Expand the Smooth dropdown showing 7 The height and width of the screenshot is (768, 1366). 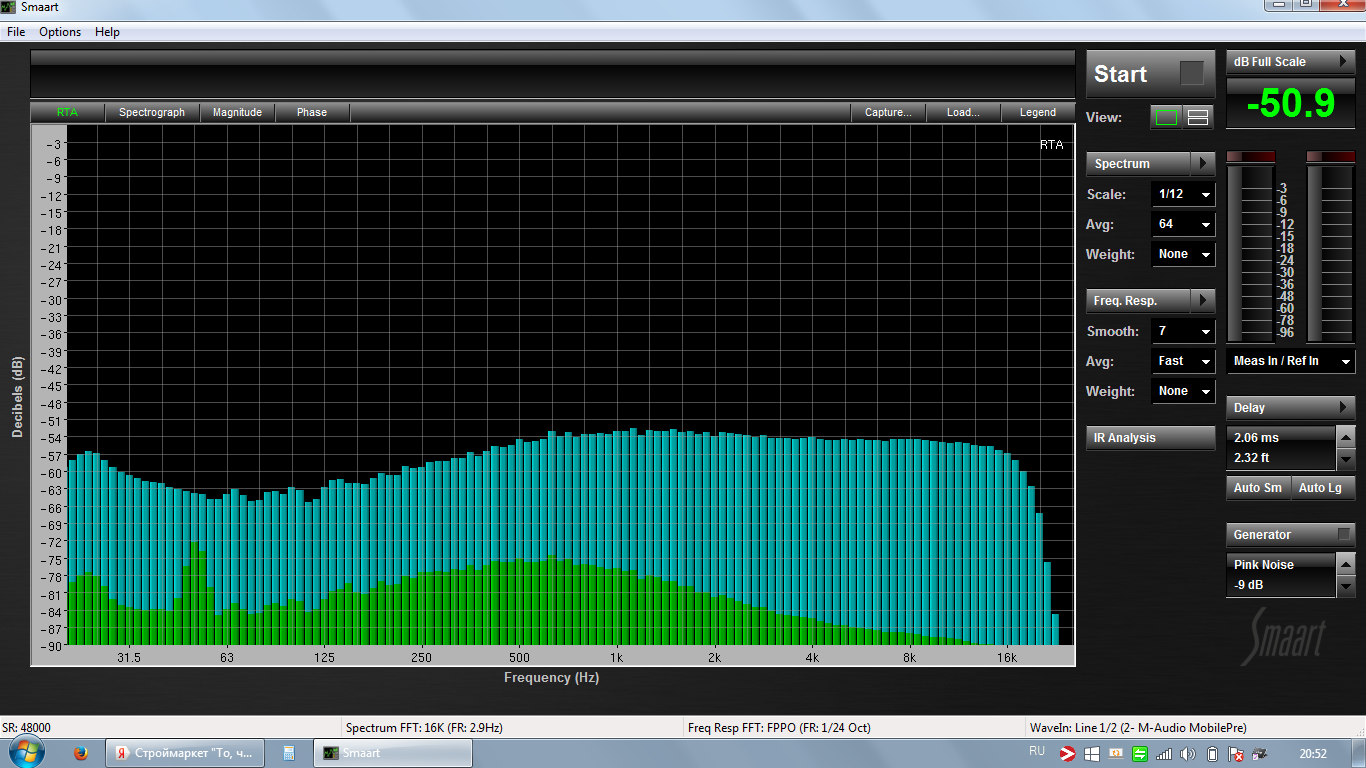(1184, 332)
